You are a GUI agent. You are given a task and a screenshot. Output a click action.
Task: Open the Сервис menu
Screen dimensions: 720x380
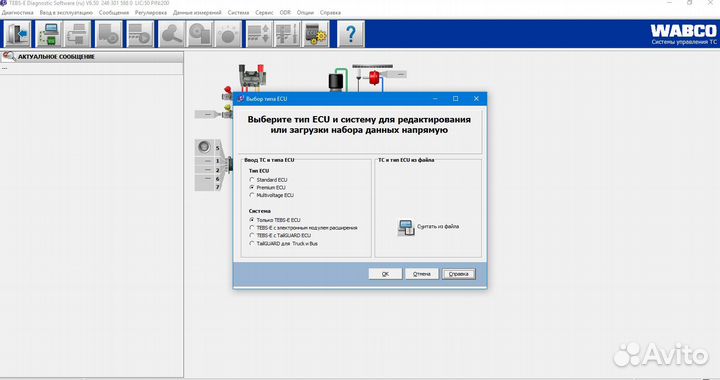pyautogui.click(x=264, y=13)
